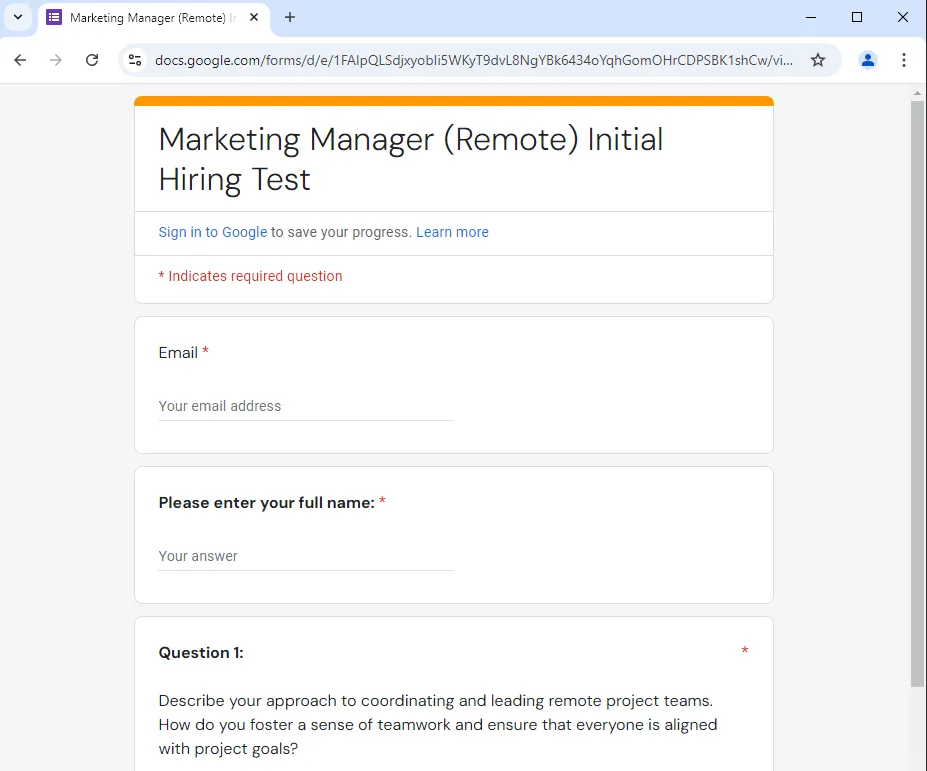Click the scrollbar up arrow
Screen dimensions: 927x771
917,93
